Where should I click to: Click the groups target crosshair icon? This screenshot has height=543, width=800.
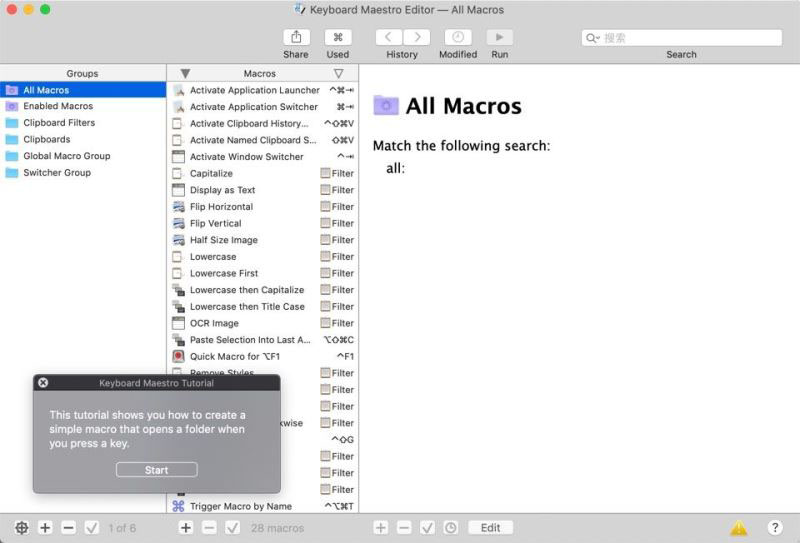coord(21,528)
